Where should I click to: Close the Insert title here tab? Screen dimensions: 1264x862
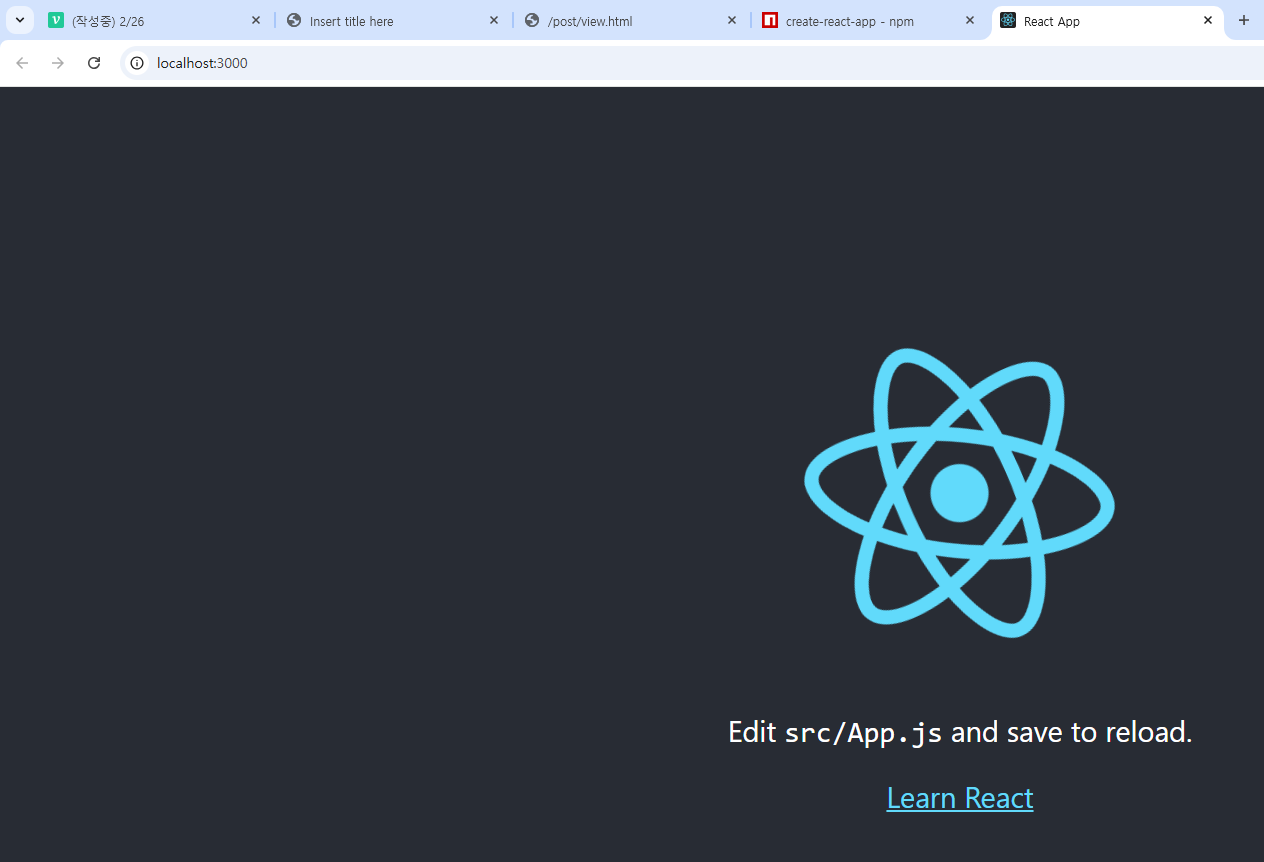(494, 20)
